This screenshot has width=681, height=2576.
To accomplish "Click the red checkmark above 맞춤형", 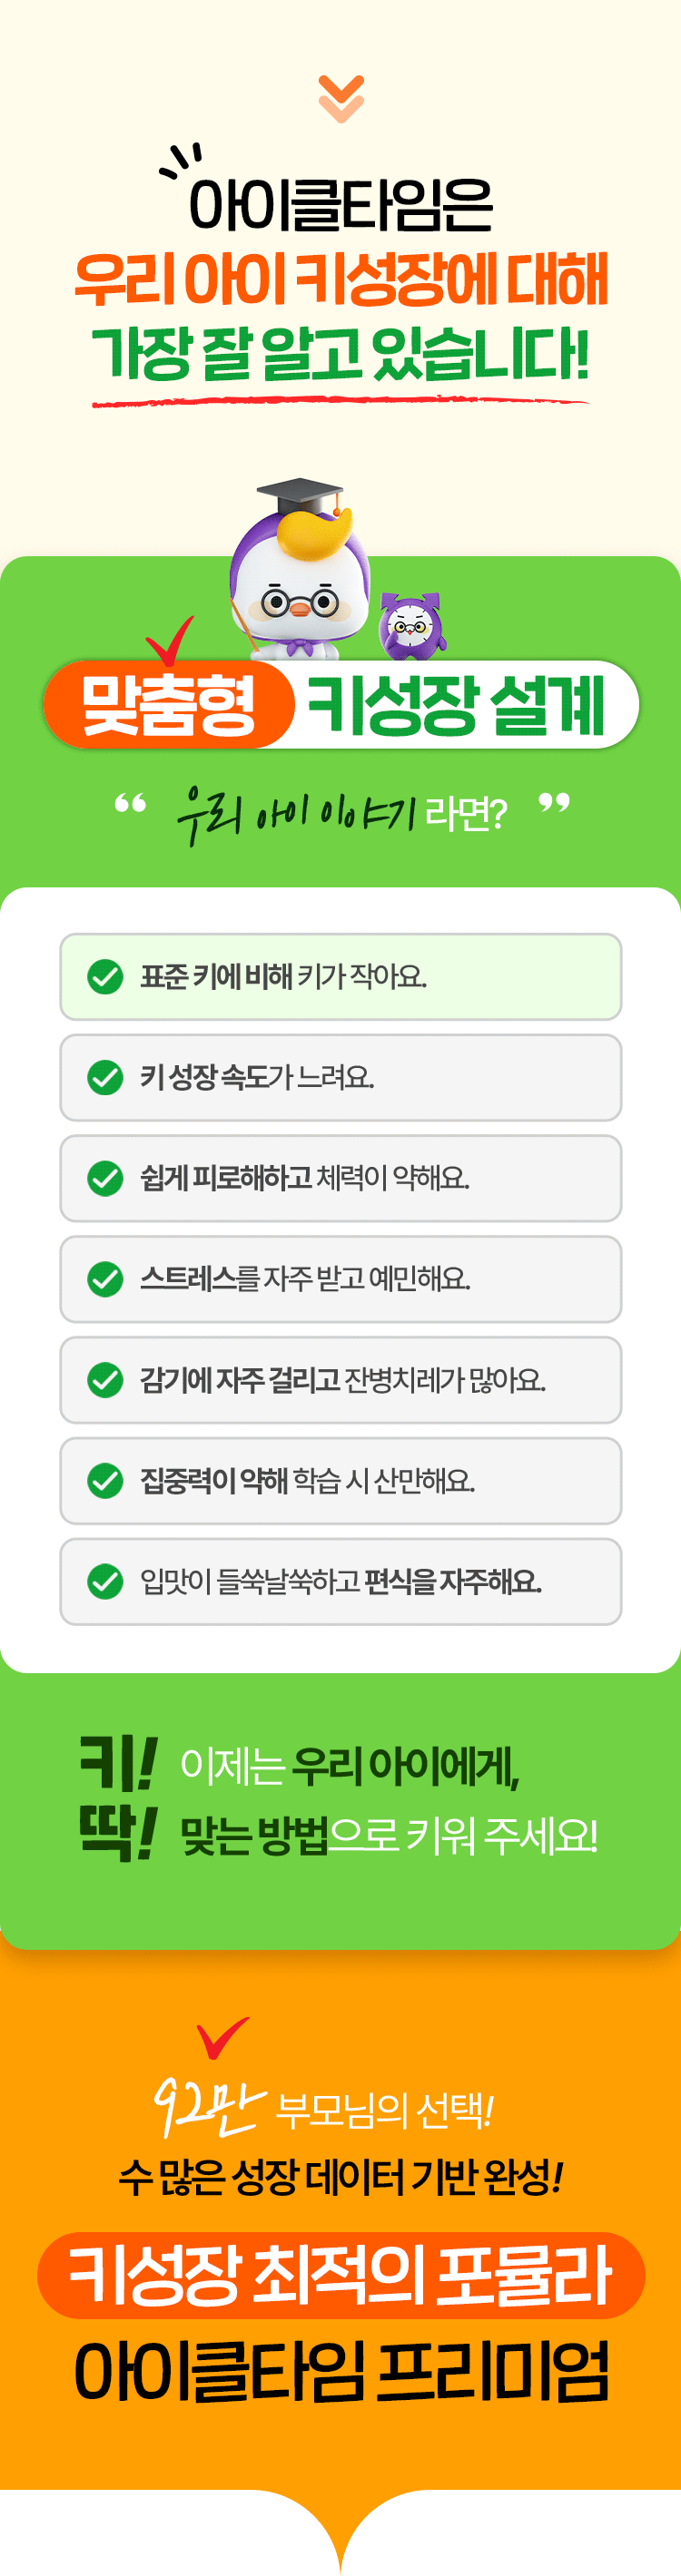I will click(170, 640).
